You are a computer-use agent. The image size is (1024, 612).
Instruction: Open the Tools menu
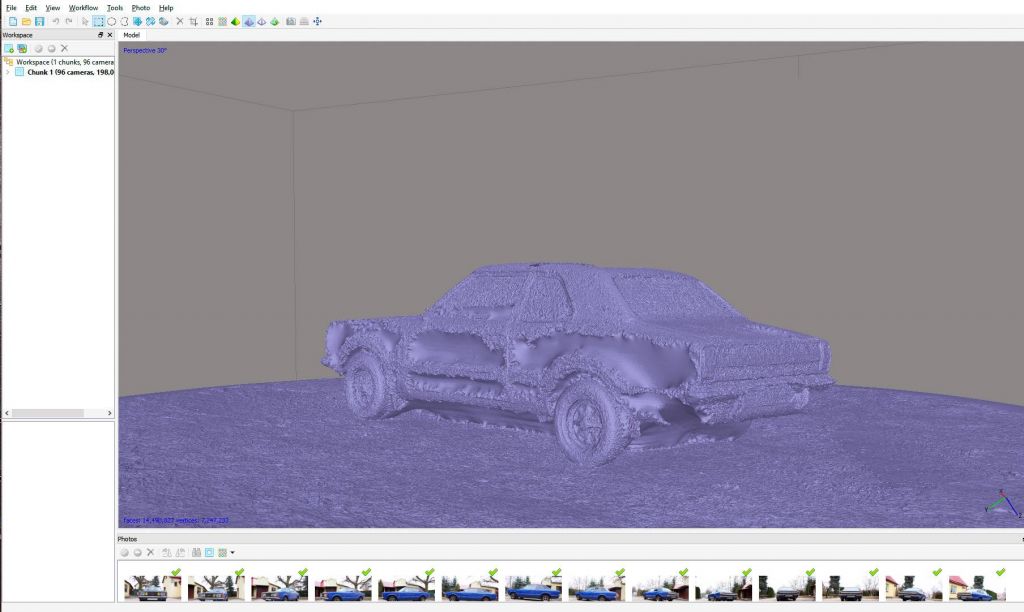[x=115, y=7]
